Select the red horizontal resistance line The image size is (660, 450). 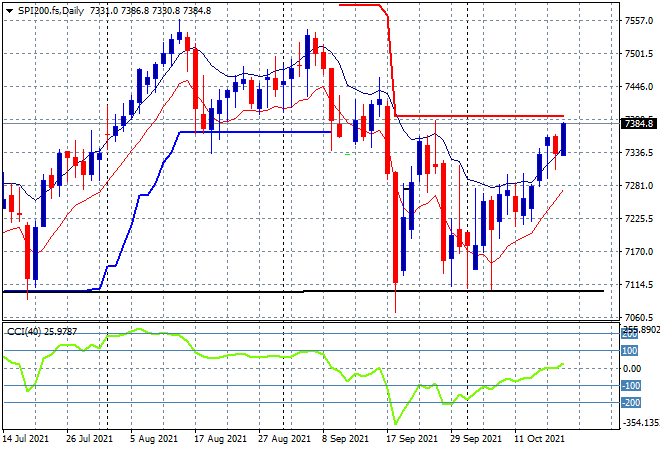click(x=479, y=116)
